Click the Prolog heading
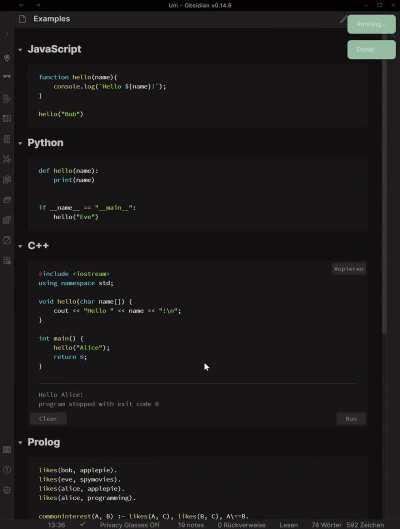Viewport: 400px width, 529px height. pyautogui.click(x=44, y=442)
